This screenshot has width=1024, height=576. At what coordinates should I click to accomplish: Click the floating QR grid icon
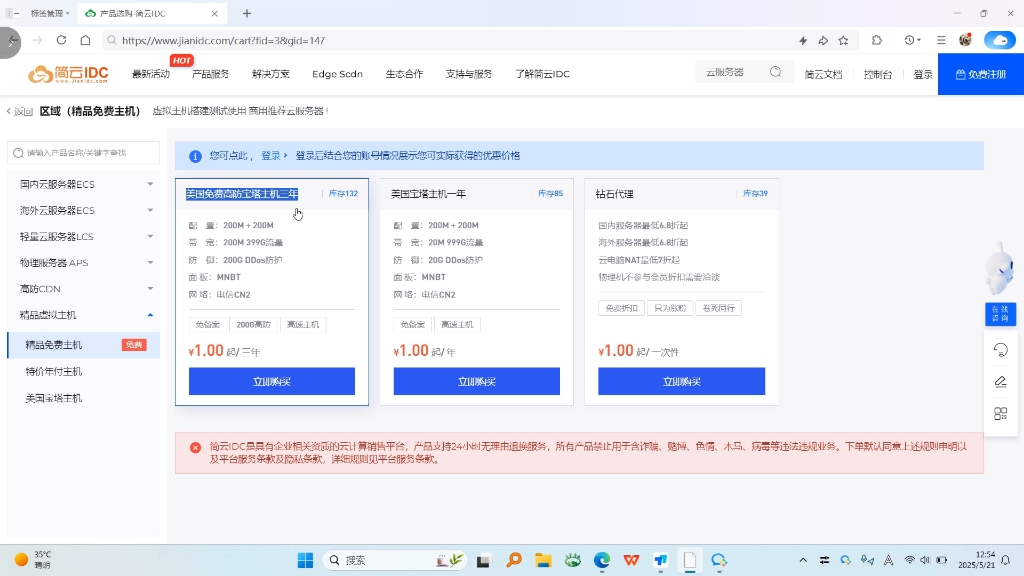[1000, 413]
